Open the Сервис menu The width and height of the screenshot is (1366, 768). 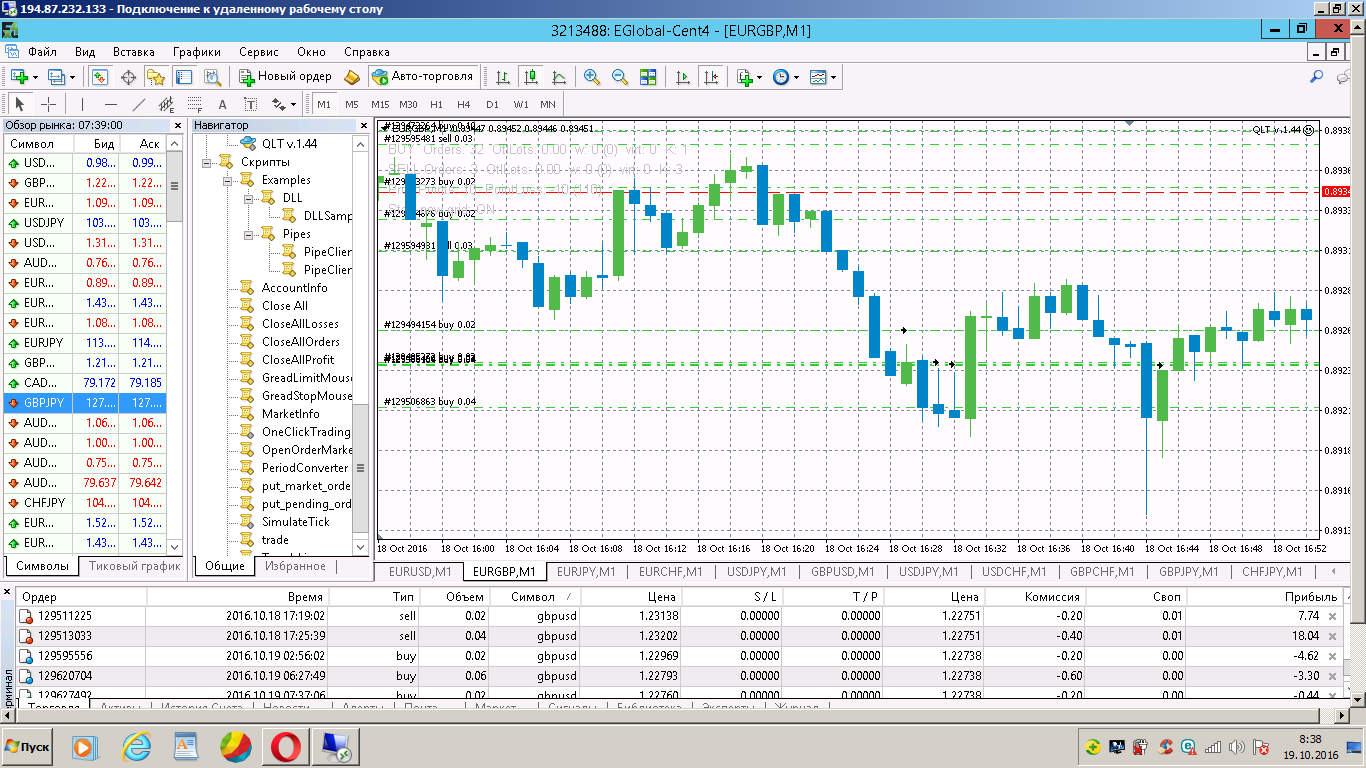tap(259, 52)
